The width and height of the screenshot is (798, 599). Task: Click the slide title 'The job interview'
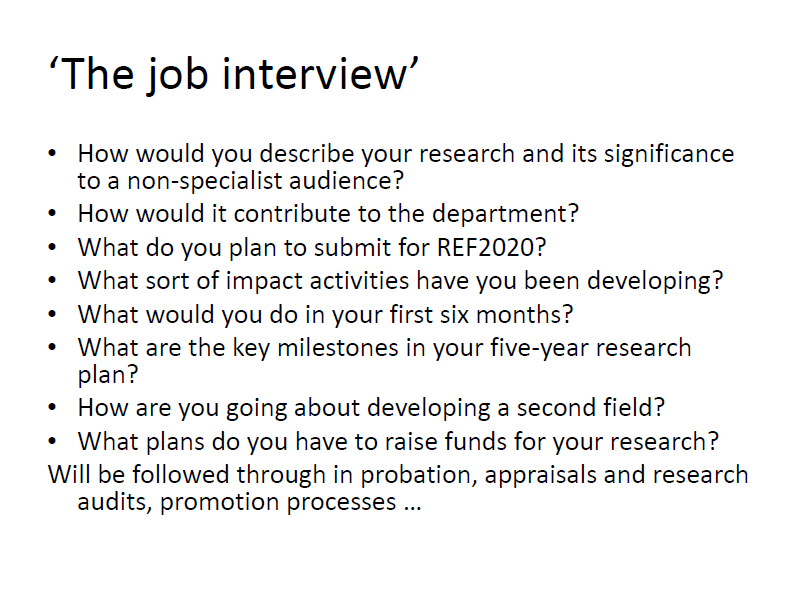tap(234, 75)
